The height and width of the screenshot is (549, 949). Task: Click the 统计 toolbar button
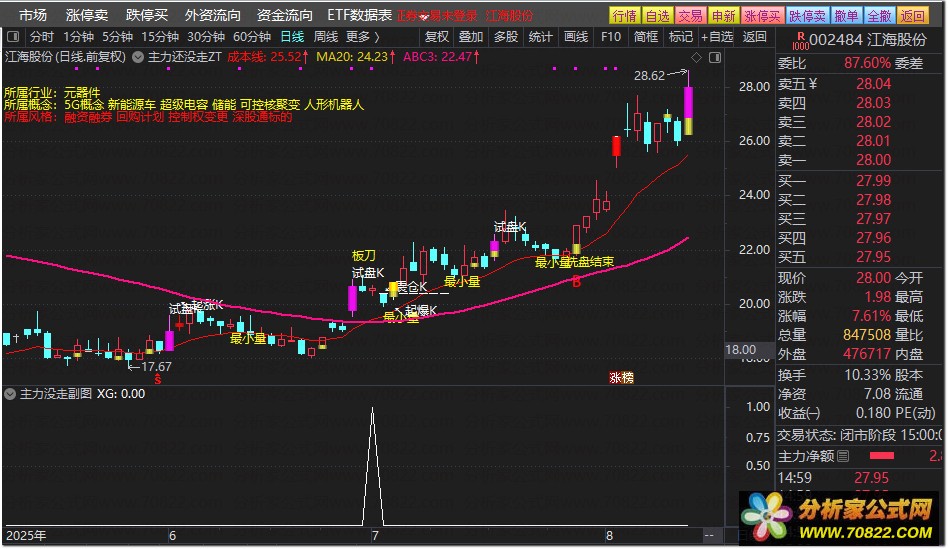(x=540, y=37)
